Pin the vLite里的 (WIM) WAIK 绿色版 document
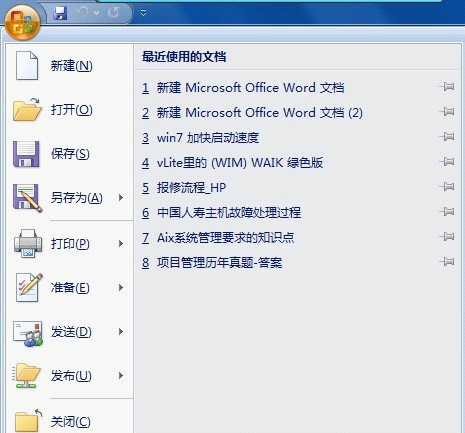 coord(447,162)
